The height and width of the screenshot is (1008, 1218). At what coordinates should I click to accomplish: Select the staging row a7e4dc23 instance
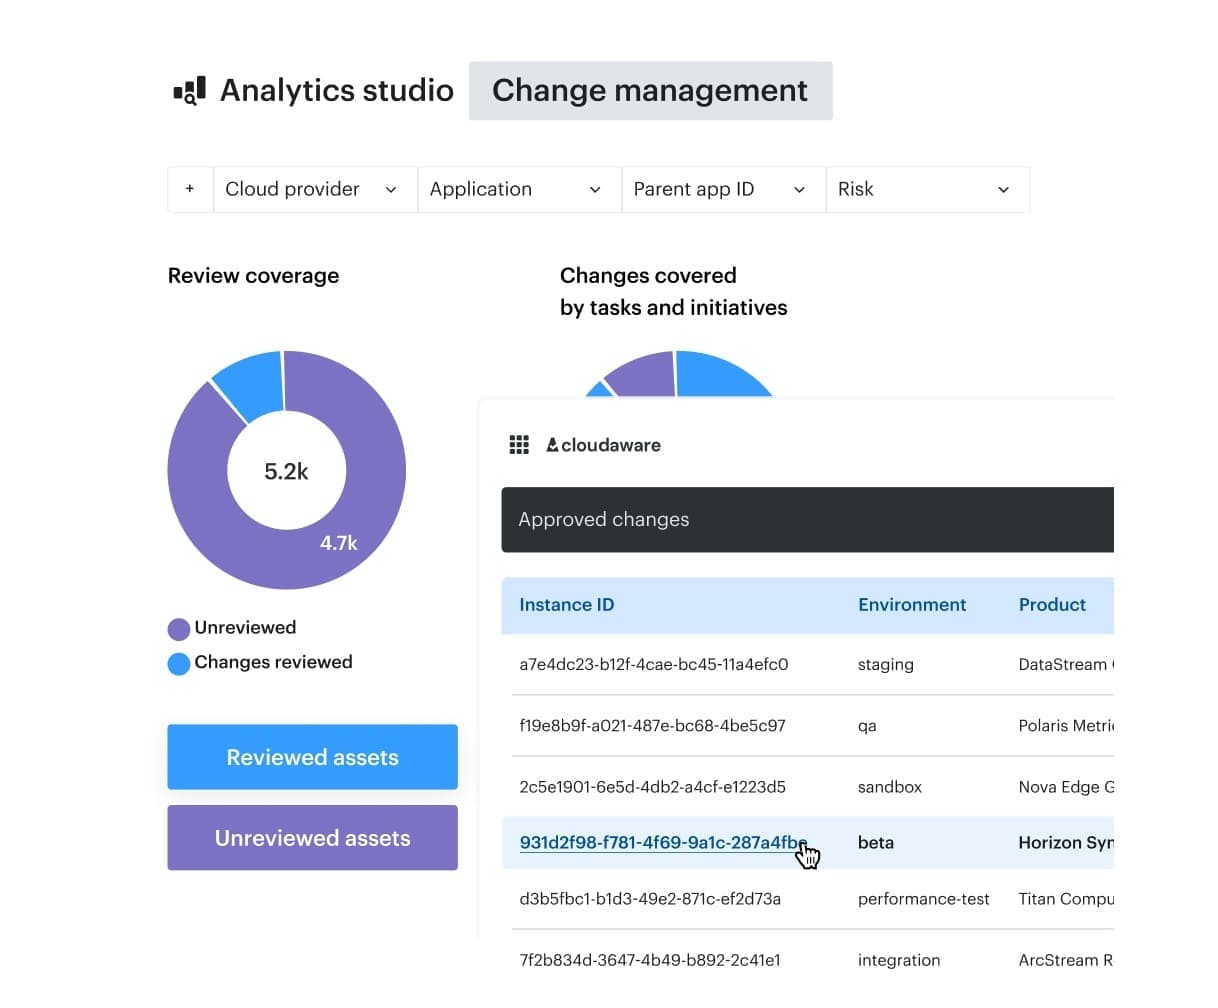tap(653, 664)
